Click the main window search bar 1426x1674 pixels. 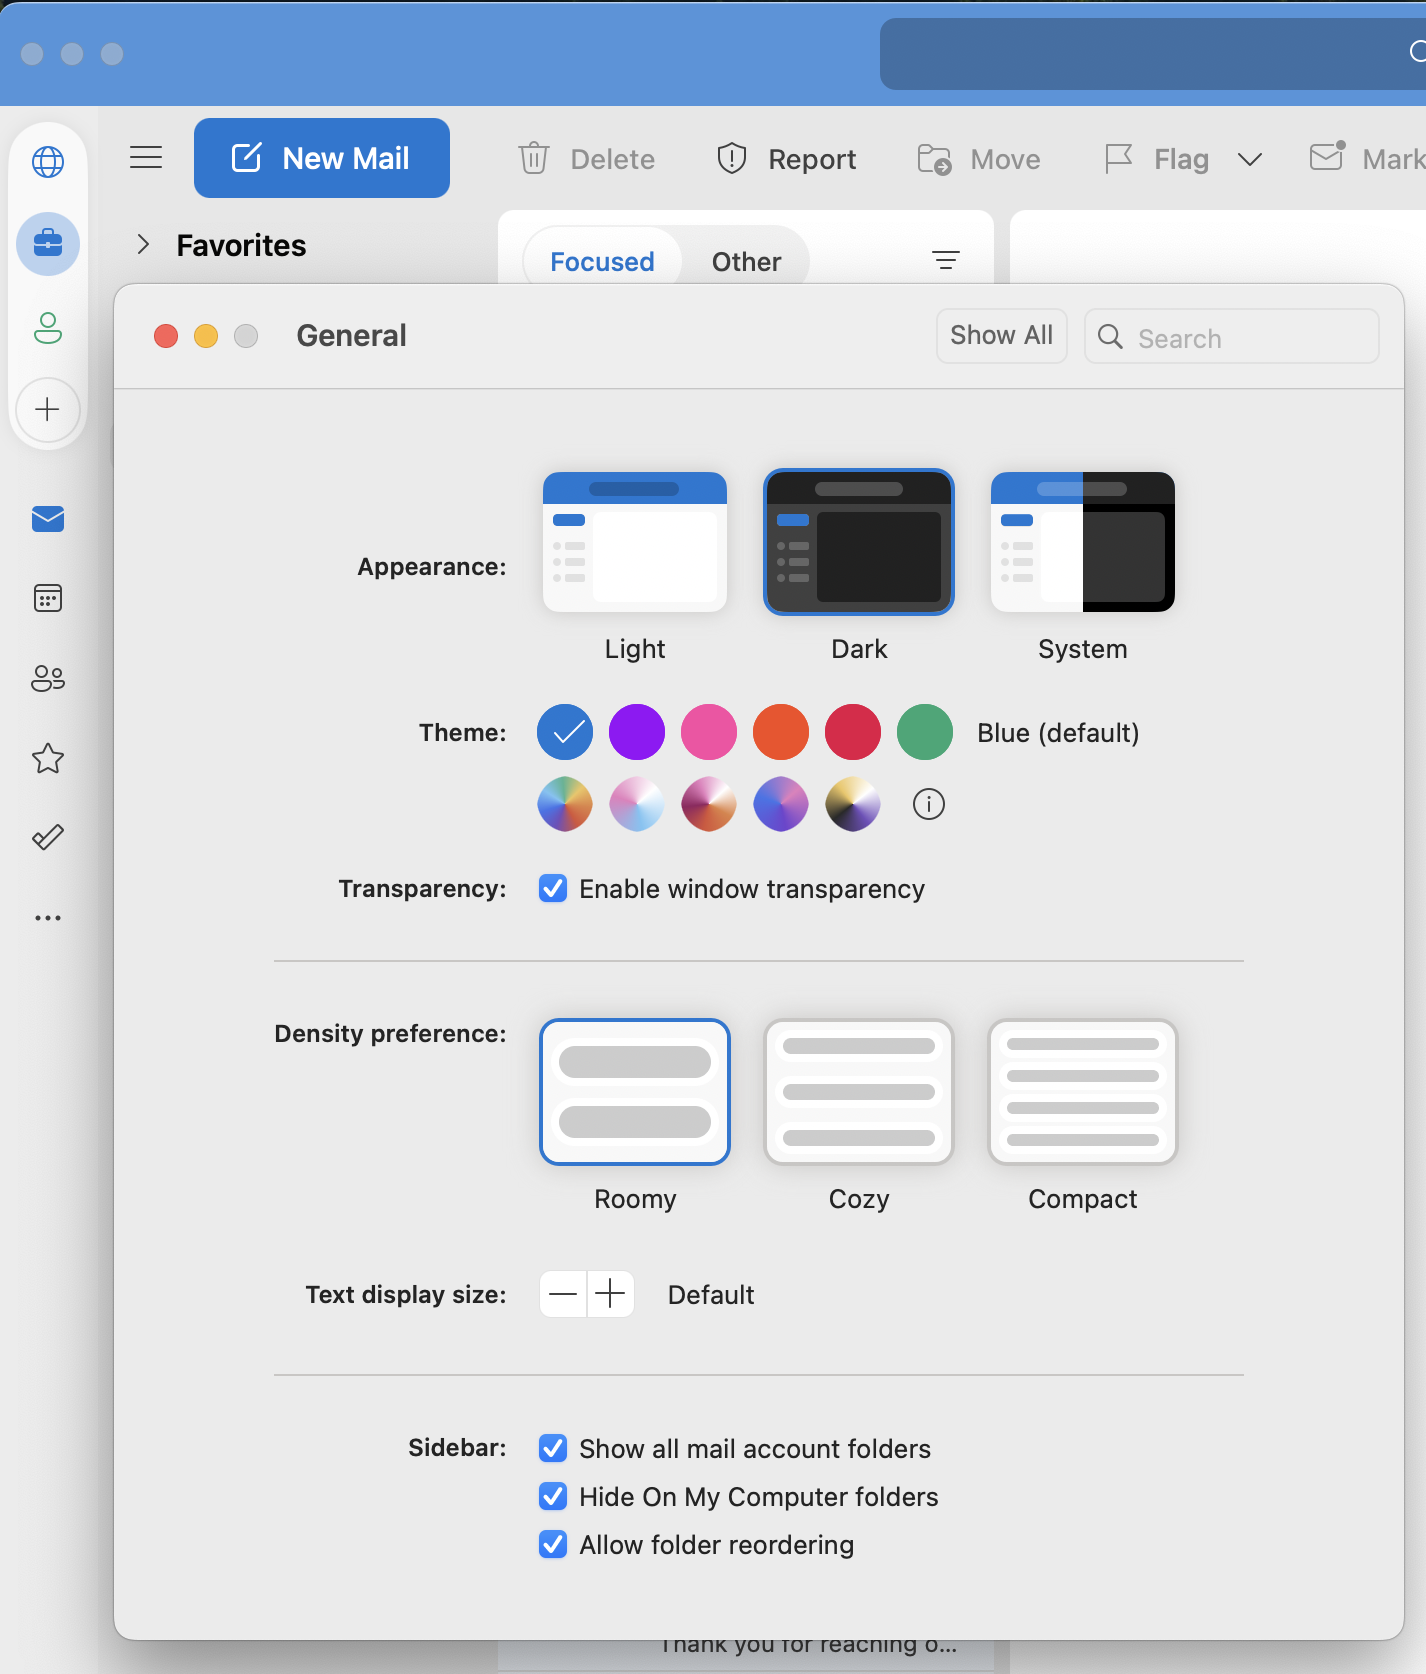(1153, 53)
